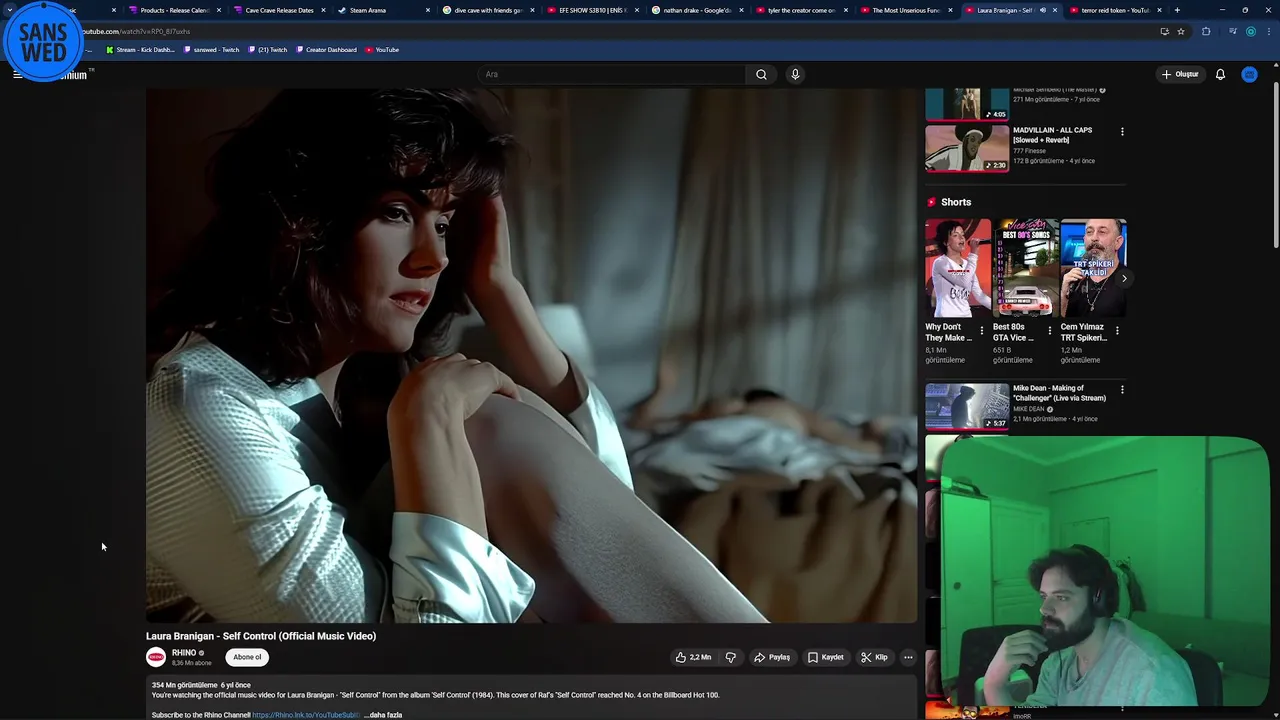Open the sanswed - Twitch bookmark

211,50
